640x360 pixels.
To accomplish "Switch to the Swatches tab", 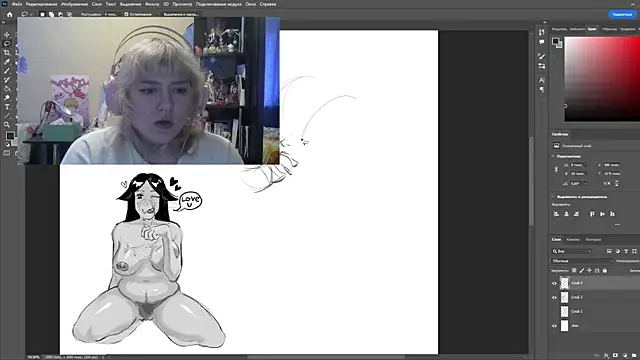I will pyautogui.click(x=609, y=29).
